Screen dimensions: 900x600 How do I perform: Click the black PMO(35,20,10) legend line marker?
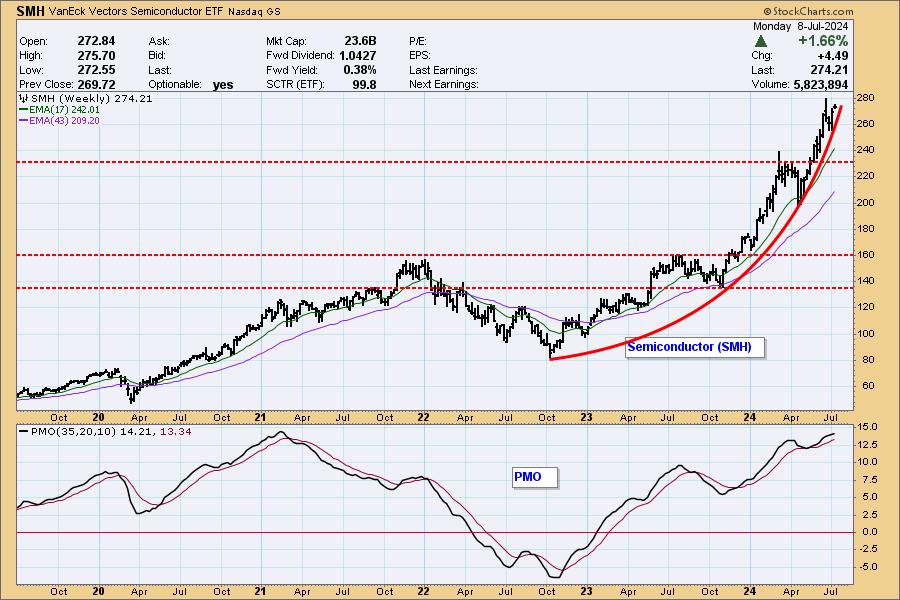[24, 432]
